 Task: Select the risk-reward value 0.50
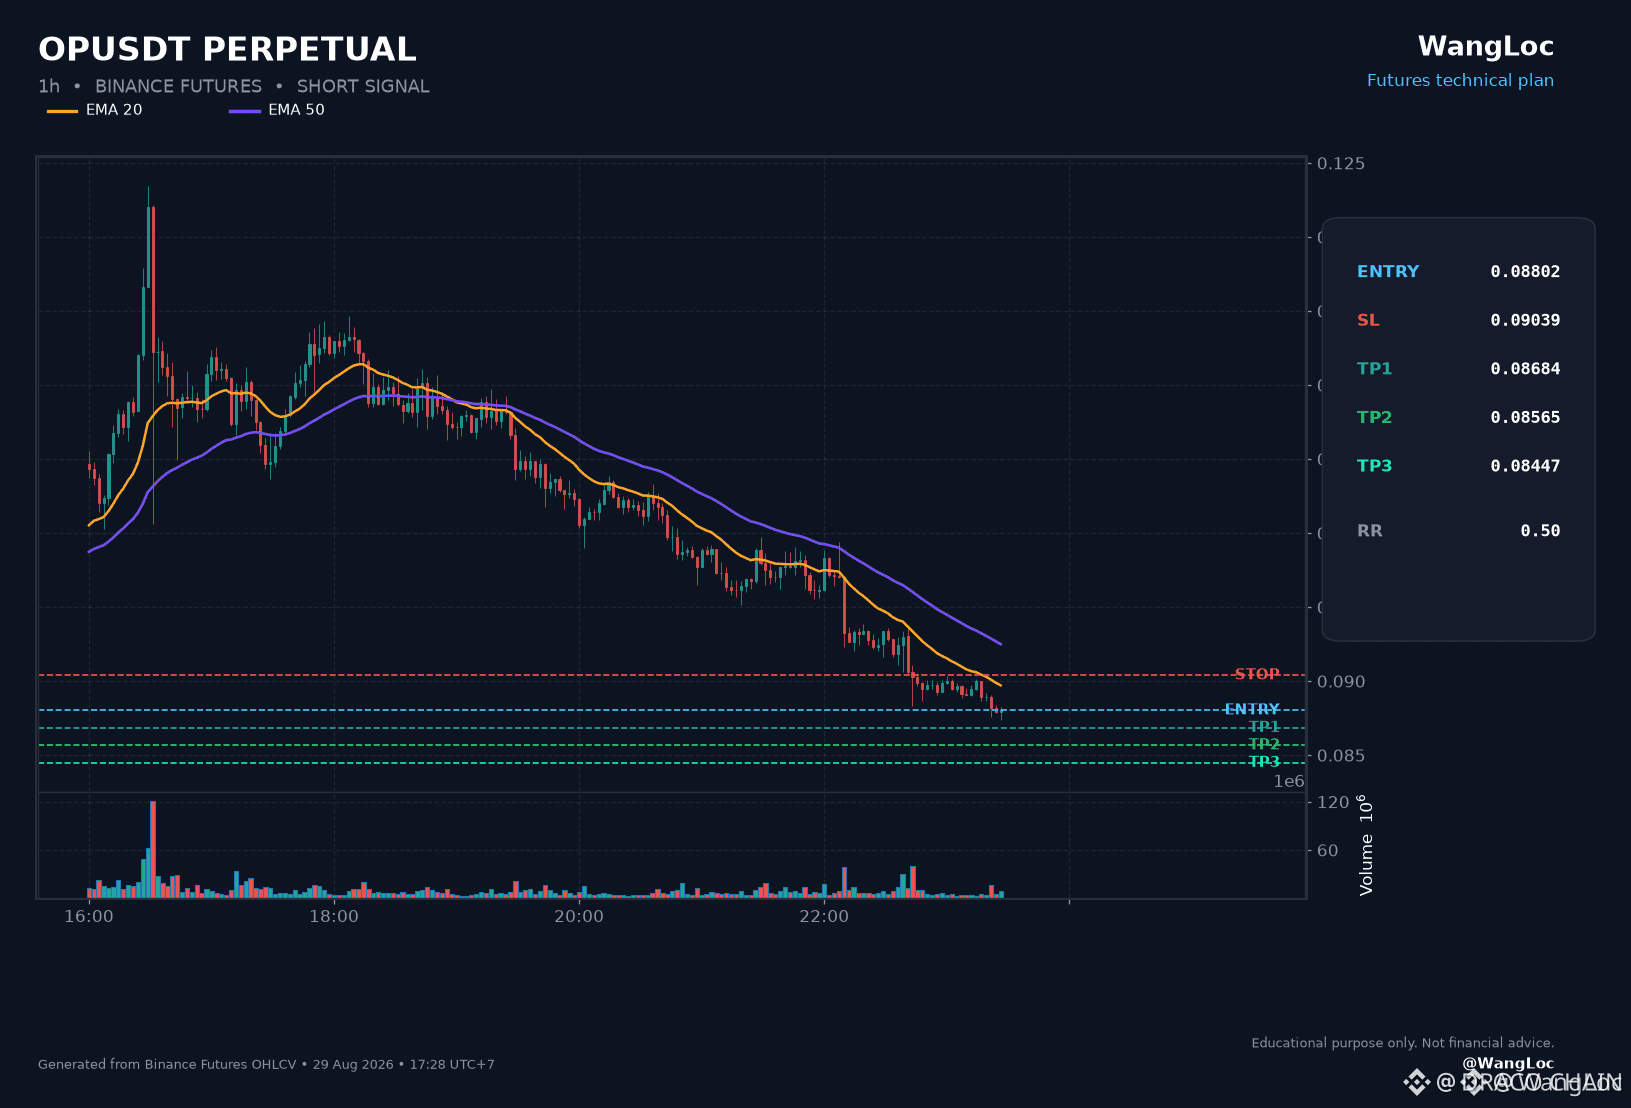1540,531
